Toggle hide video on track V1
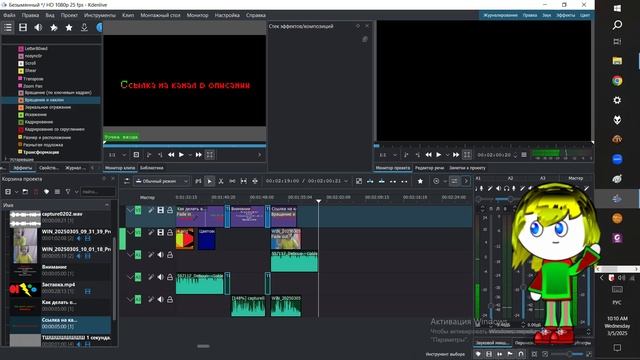This screenshot has width=640, height=360. click(x=160, y=232)
